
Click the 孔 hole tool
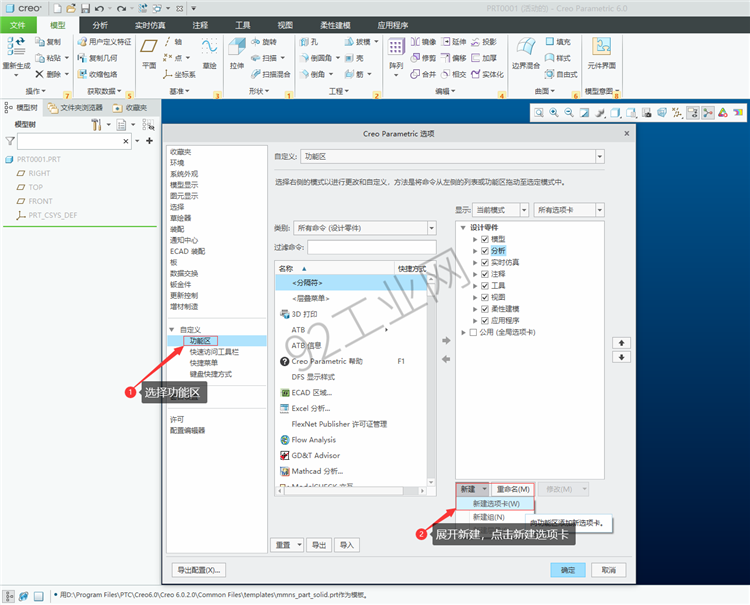(x=309, y=42)
